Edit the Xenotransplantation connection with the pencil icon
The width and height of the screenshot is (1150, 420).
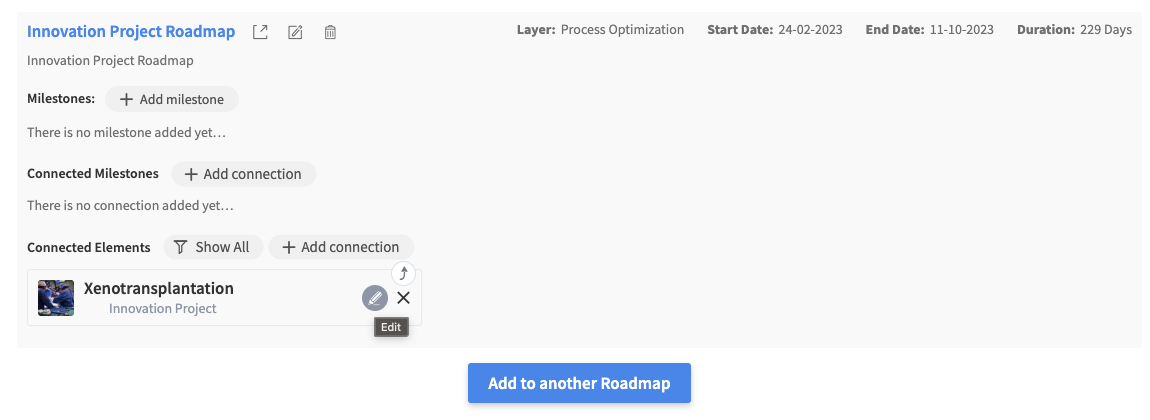coord(374,297)
